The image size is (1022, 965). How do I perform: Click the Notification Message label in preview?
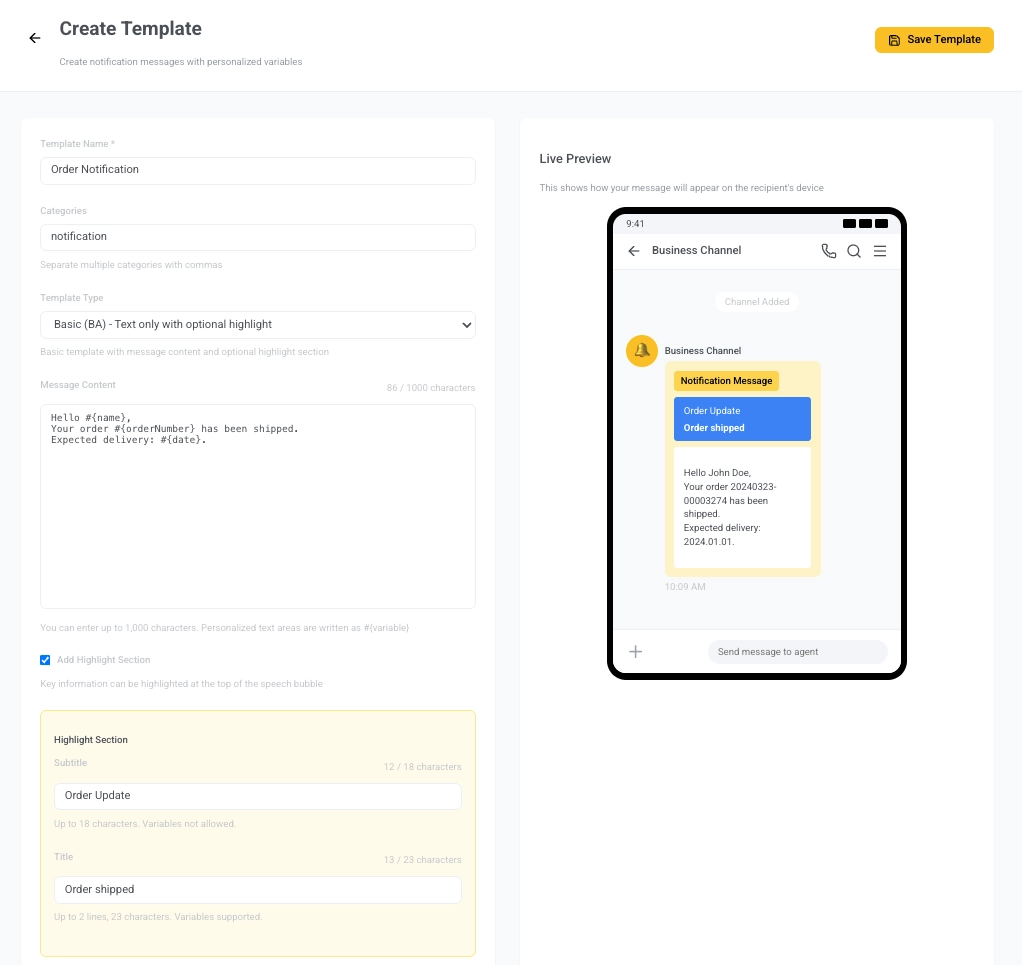coord(726,381)
